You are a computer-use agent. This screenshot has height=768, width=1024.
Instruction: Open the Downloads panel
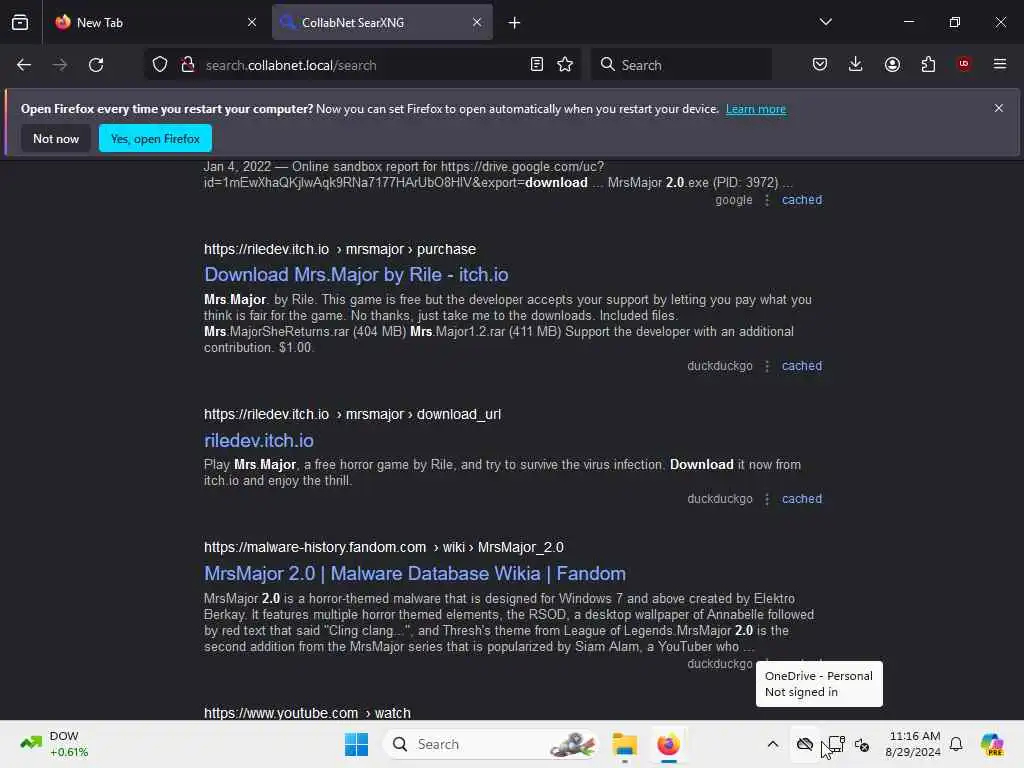[856, 65]
